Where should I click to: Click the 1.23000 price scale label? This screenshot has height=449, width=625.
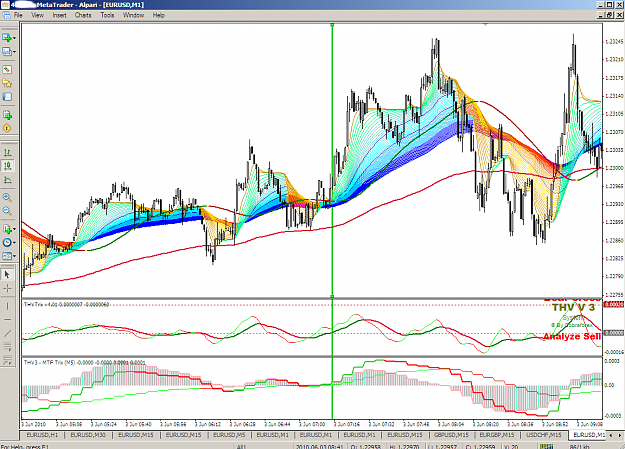(614, 168)
